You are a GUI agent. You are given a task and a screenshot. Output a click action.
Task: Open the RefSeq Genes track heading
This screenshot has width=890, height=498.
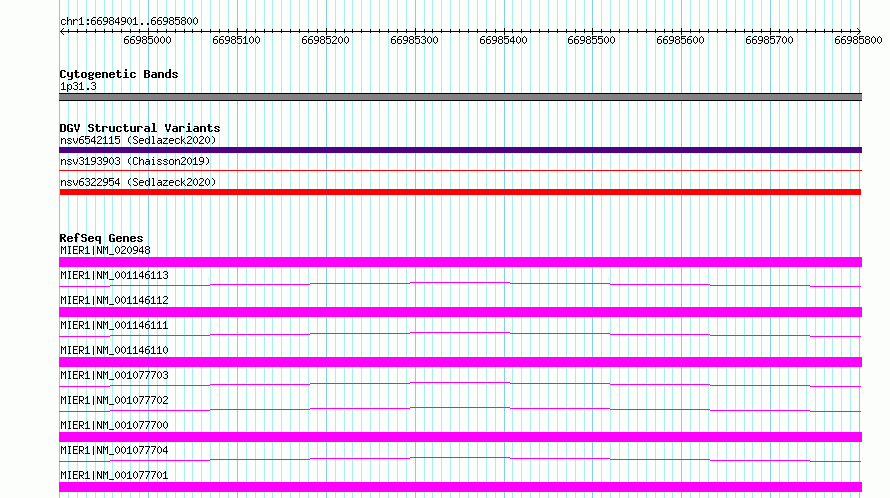[x=101, y=238]
